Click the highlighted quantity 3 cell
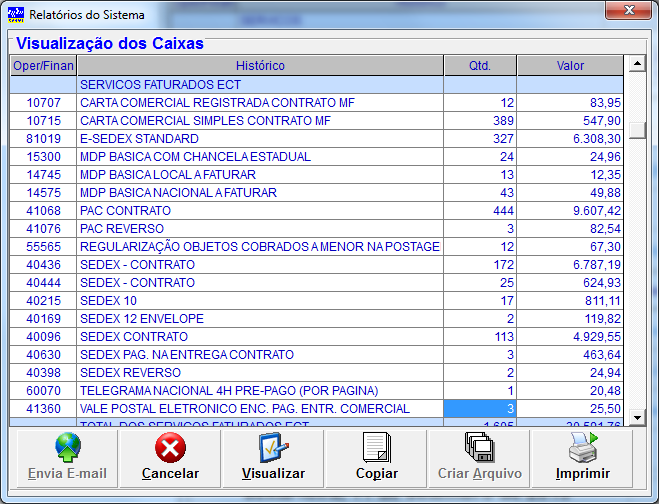 coord(480,409)
